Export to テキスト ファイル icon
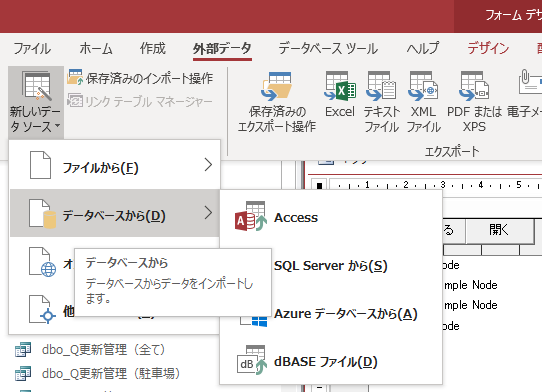542x392 pixels. click(381, 86)
